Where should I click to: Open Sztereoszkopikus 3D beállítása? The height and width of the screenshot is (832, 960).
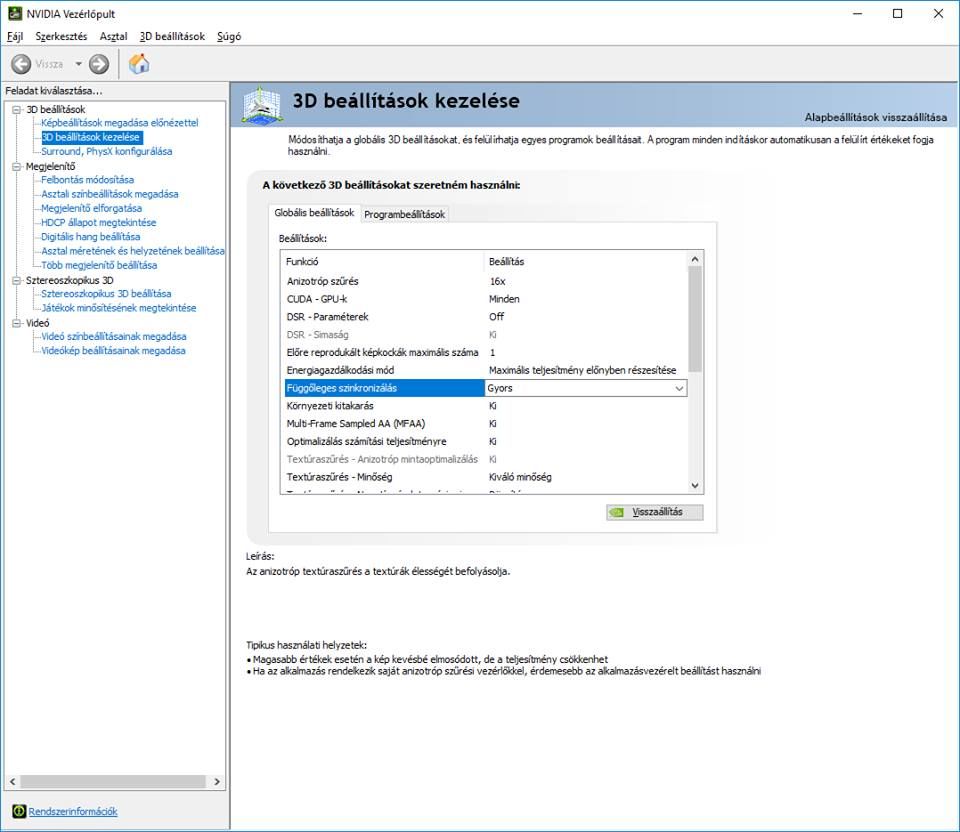pyautogui.click(x=106, y=294)
